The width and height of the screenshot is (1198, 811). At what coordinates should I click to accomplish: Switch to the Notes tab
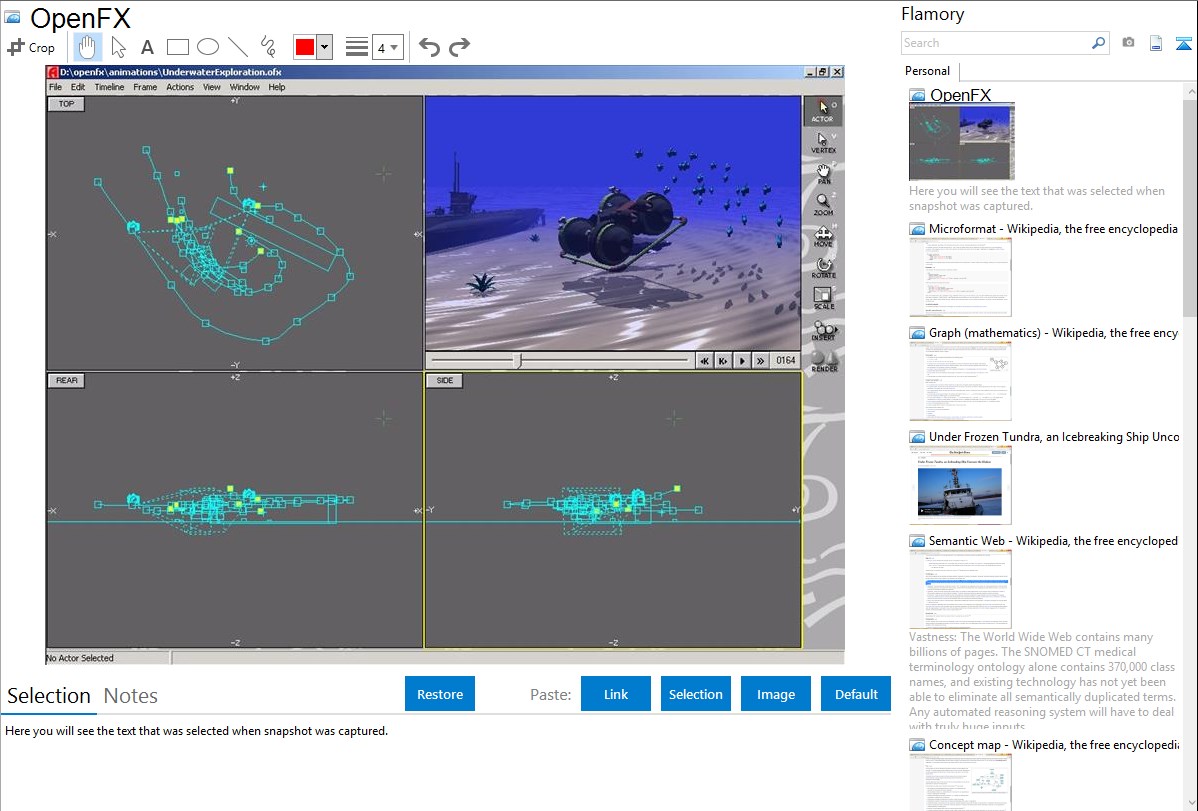[131, 696]
